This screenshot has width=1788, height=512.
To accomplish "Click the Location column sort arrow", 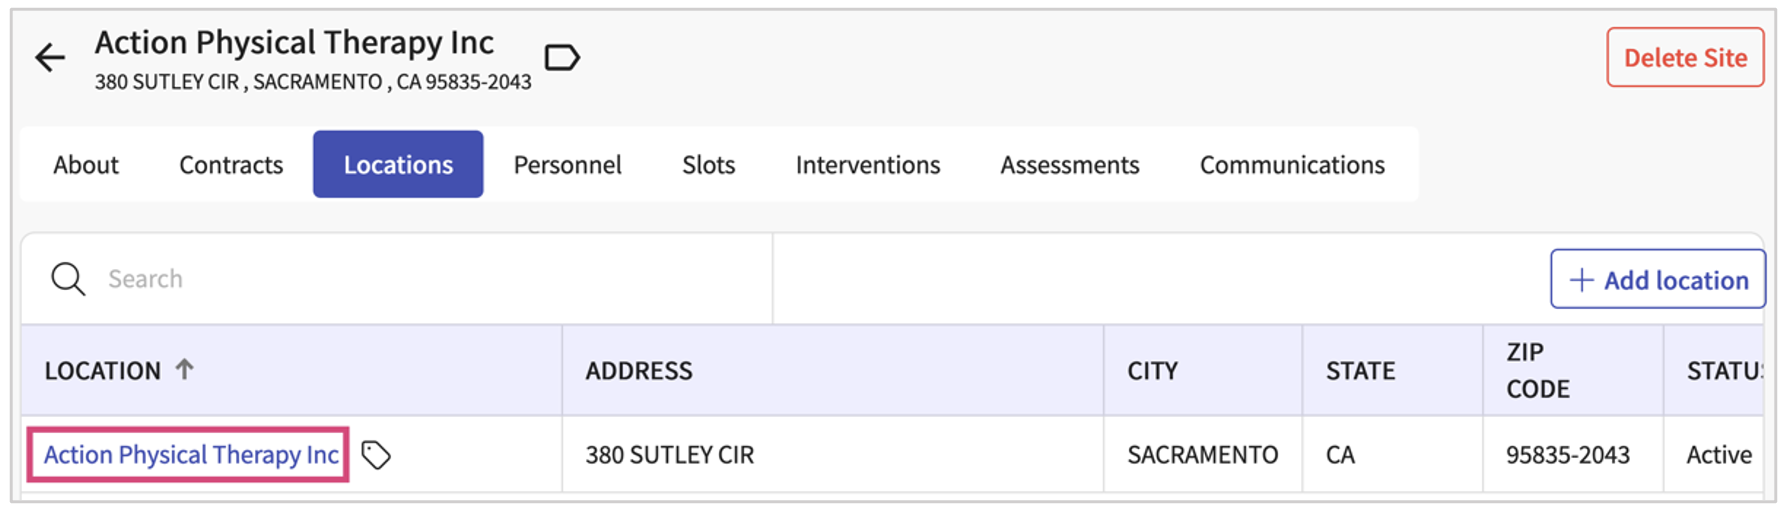I will click(x=185, y=369).
